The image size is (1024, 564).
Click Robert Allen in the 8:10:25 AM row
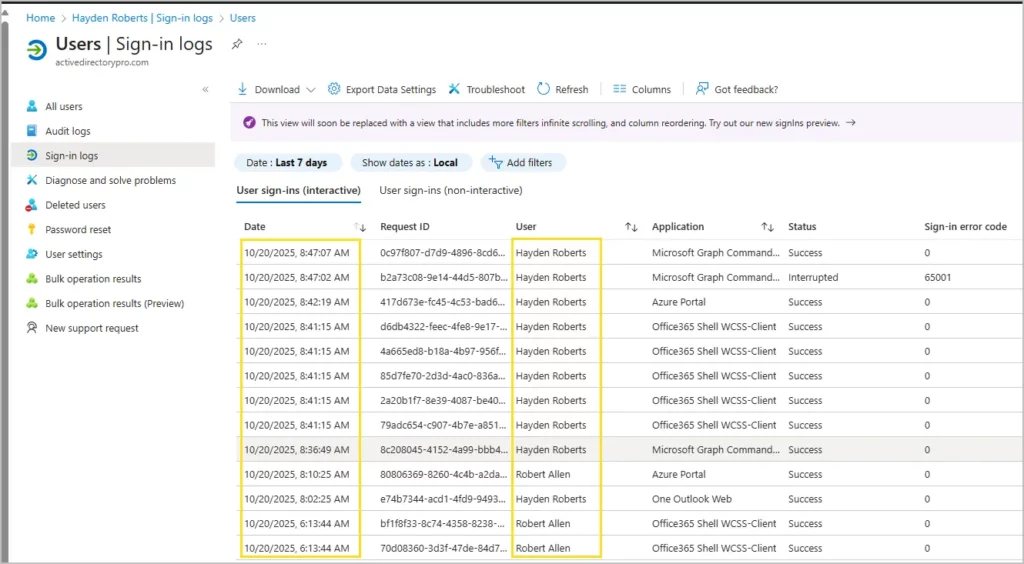[543, 475]
